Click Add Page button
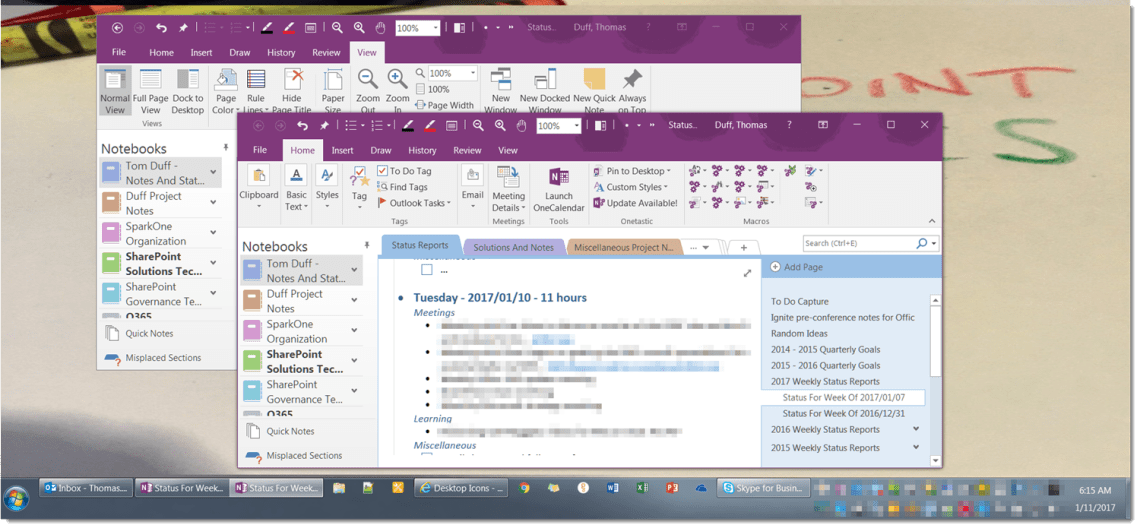This screenshot has width=1140, height=528. coord(797,267)
